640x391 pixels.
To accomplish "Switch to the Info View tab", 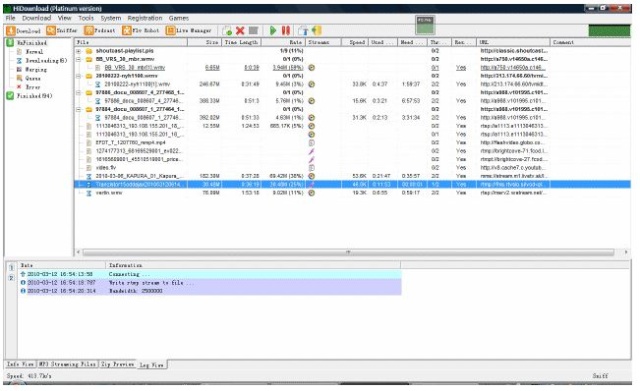I will 20,364.
